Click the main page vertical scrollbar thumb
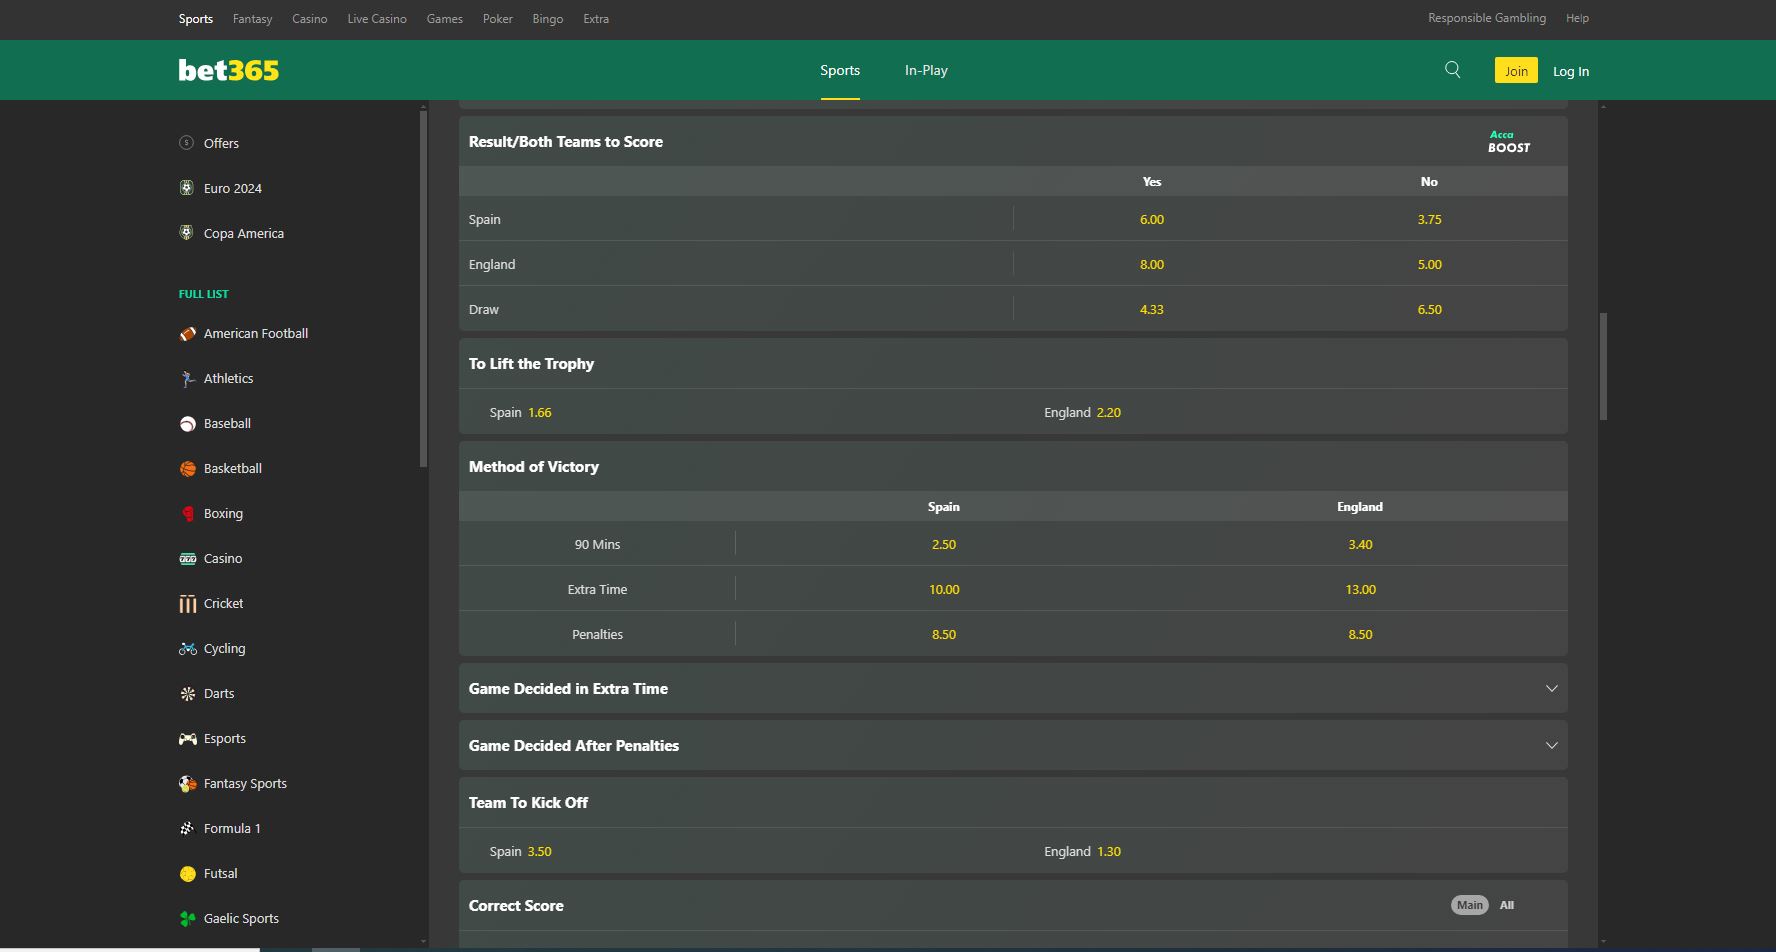The image size is (1776, 952). point(1603,366)
